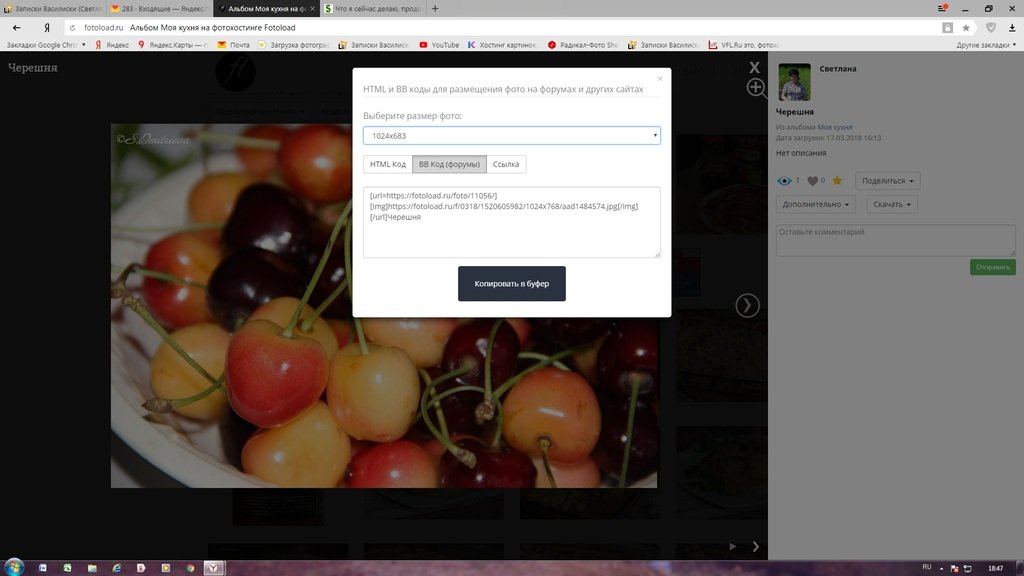Click into the Оставьте комментарий field
The width and height of the screenshot is (1024, 576).
(x=895, y=240)
